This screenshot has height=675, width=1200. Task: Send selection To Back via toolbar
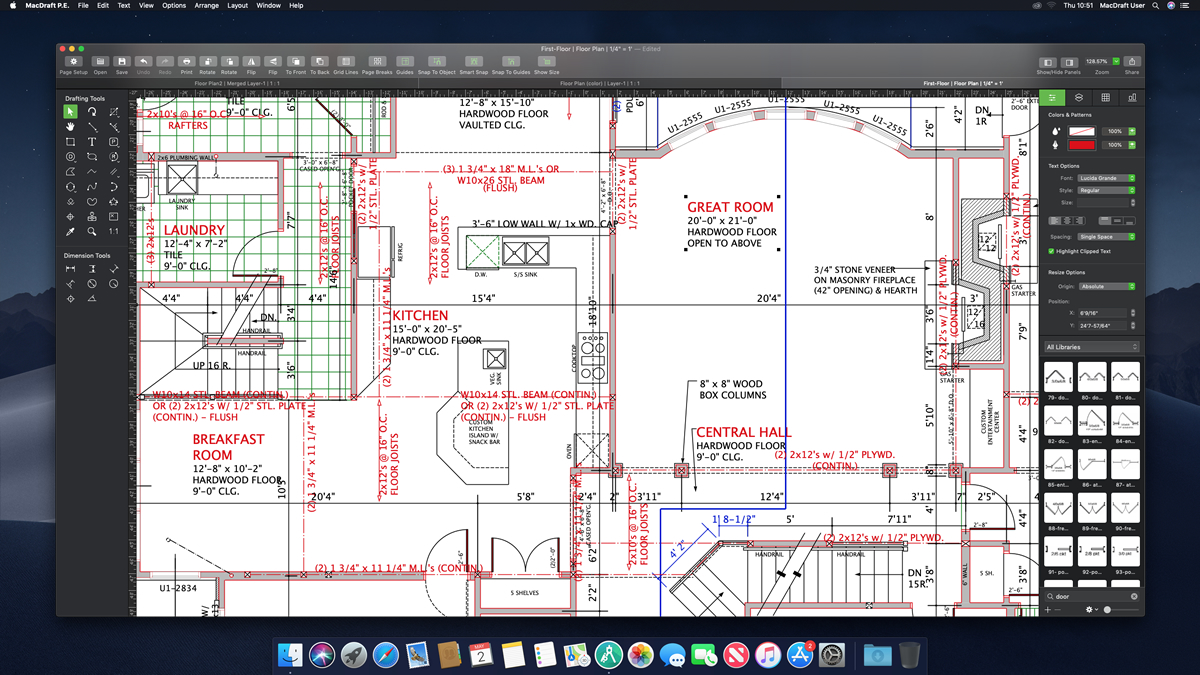pyautogui.click(x=320, y=61)
